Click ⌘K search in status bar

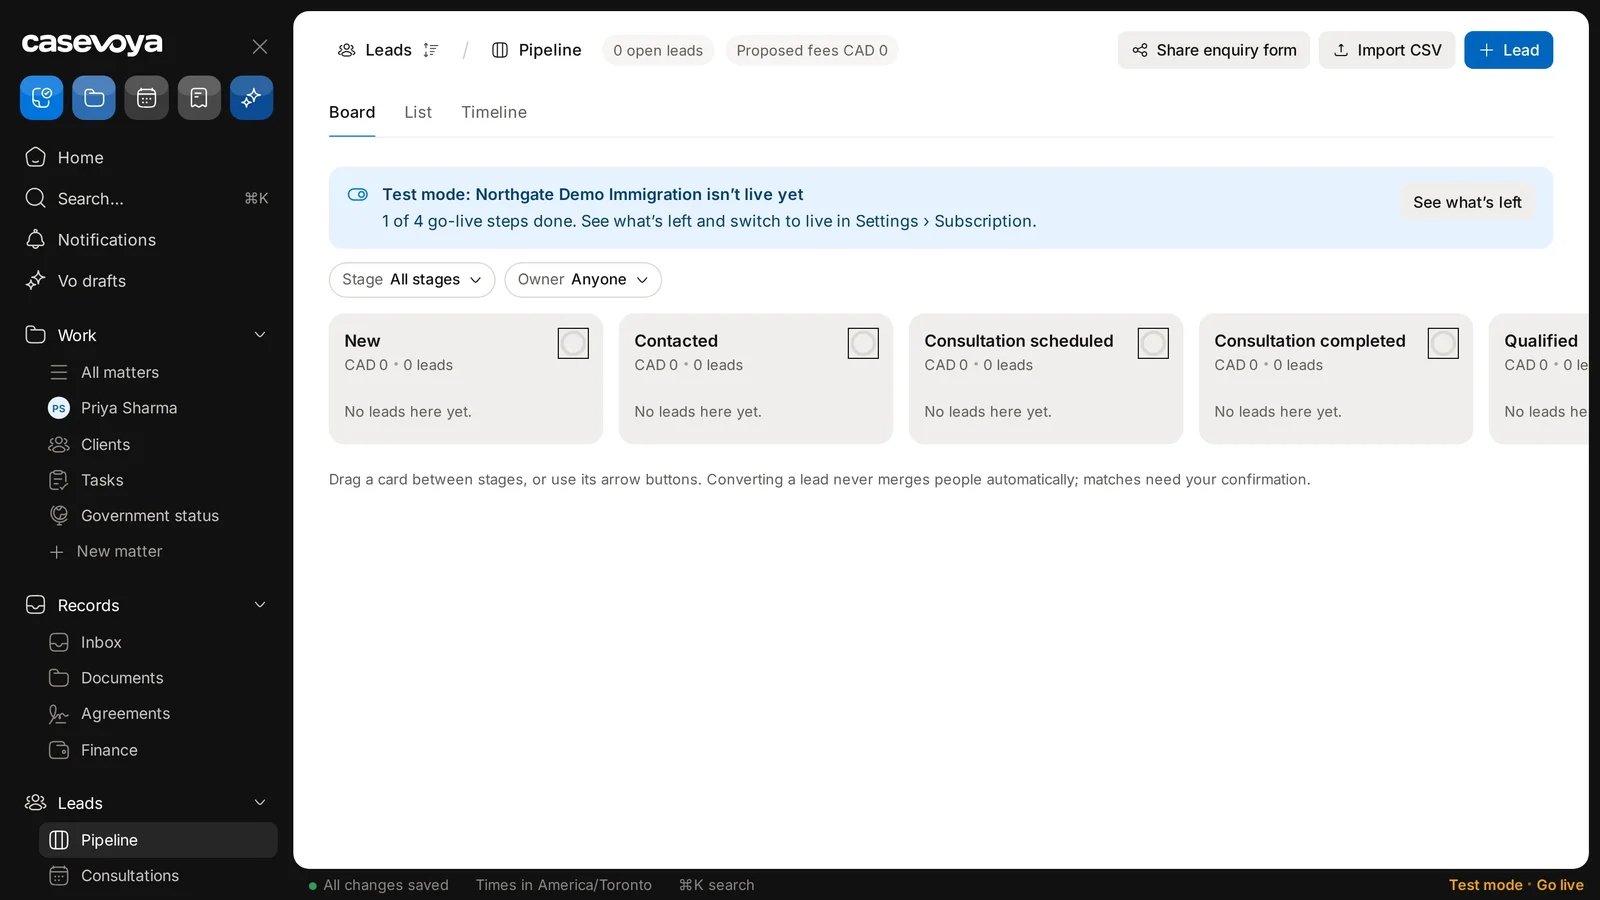pos(716,885)
